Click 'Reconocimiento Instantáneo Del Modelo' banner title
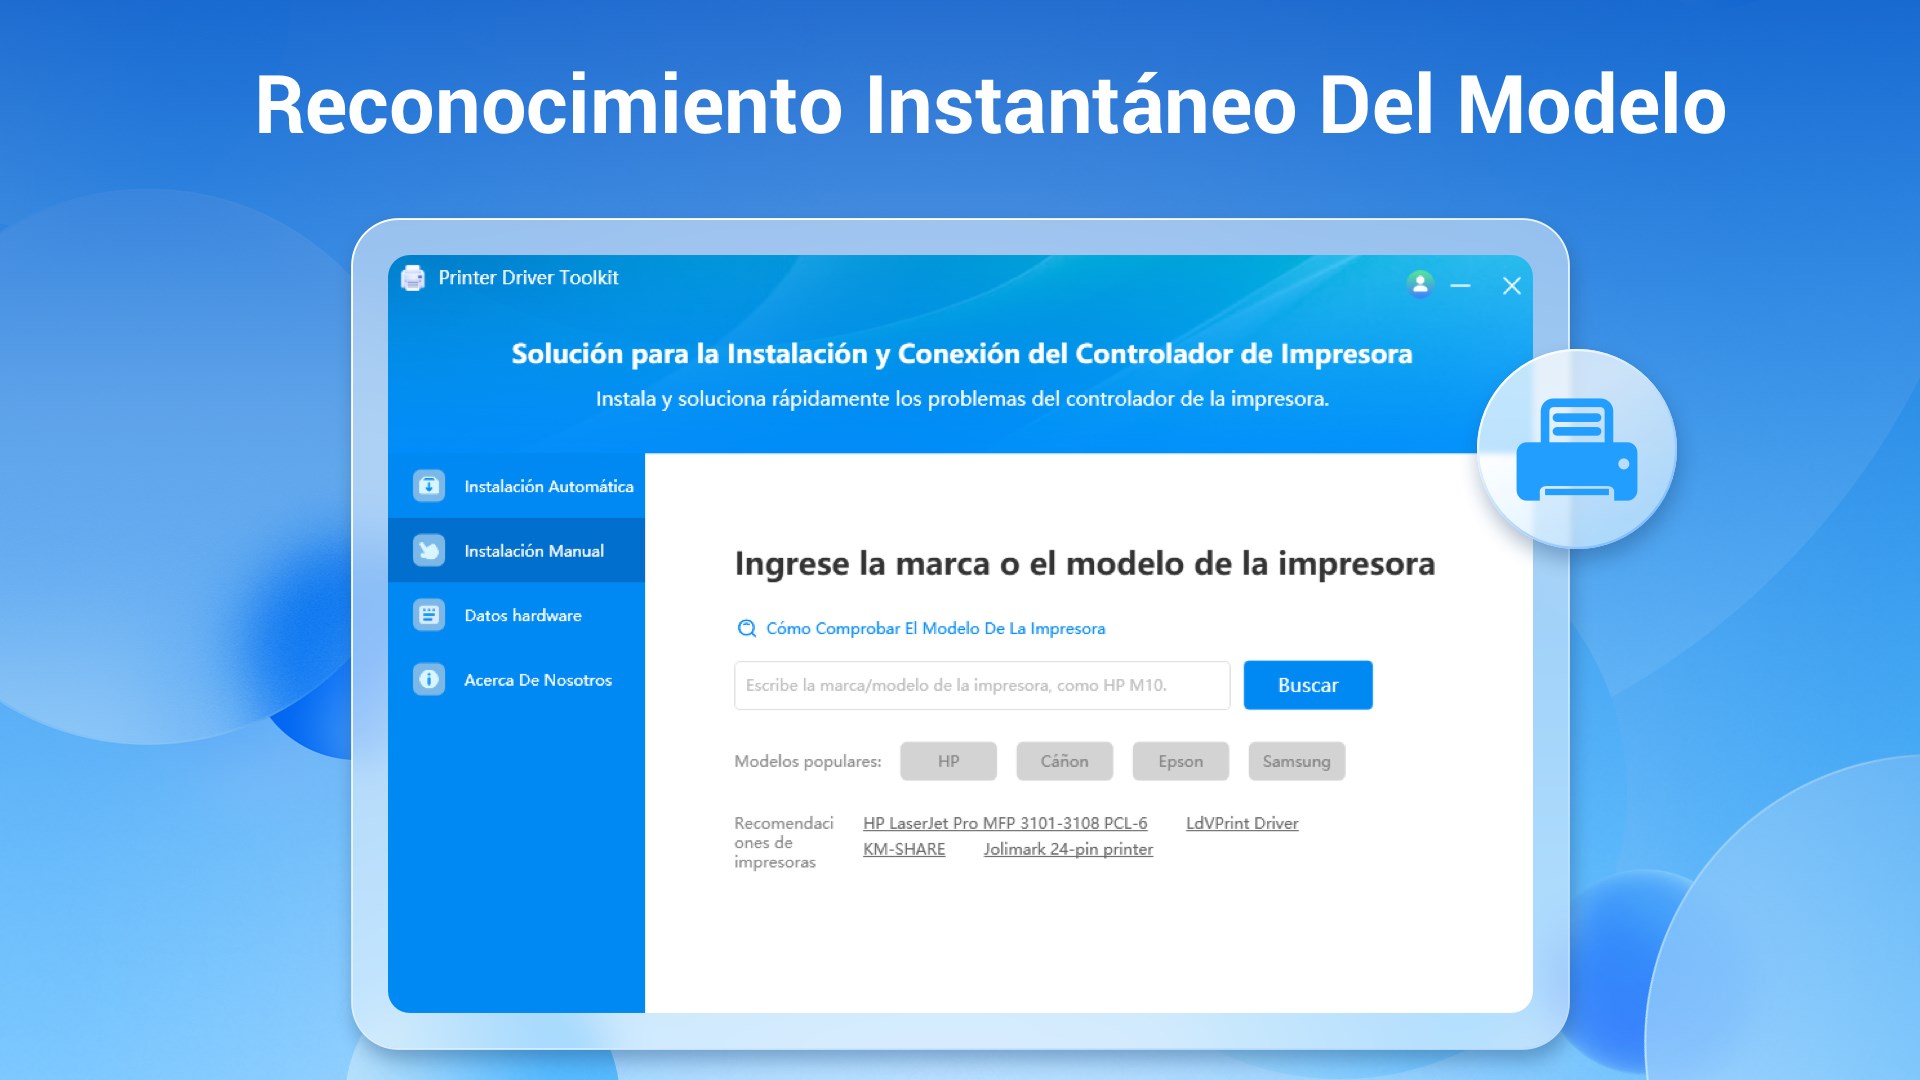Screen dimensions: 1920x1080 click(990, 106)
